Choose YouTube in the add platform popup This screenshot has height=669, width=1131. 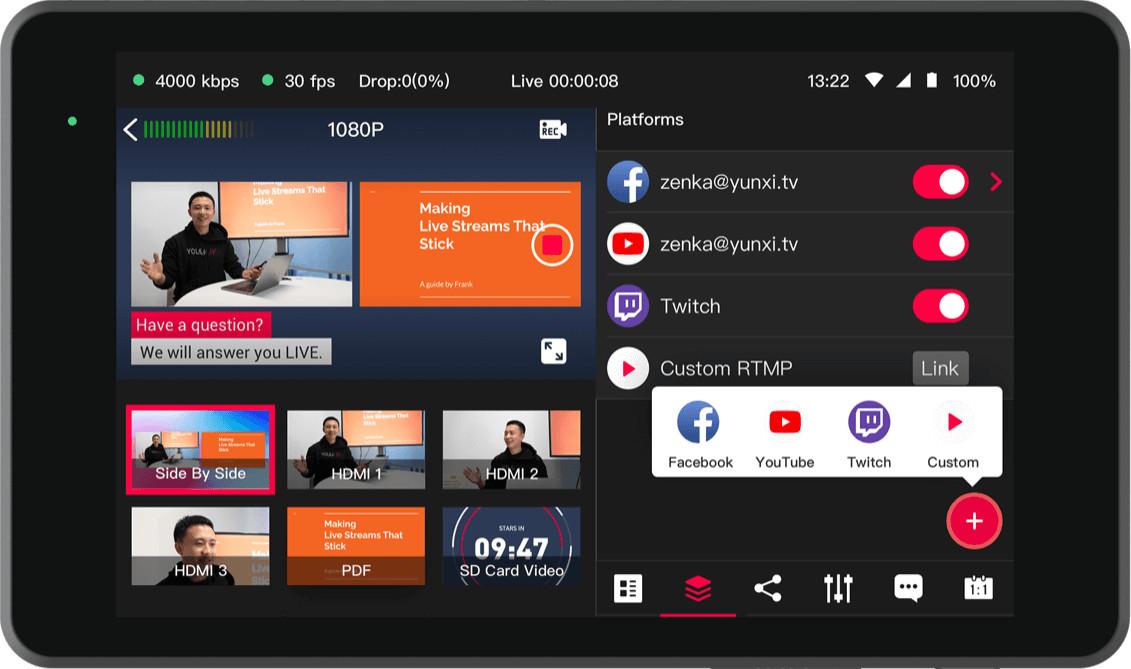(x=785, y=435)
